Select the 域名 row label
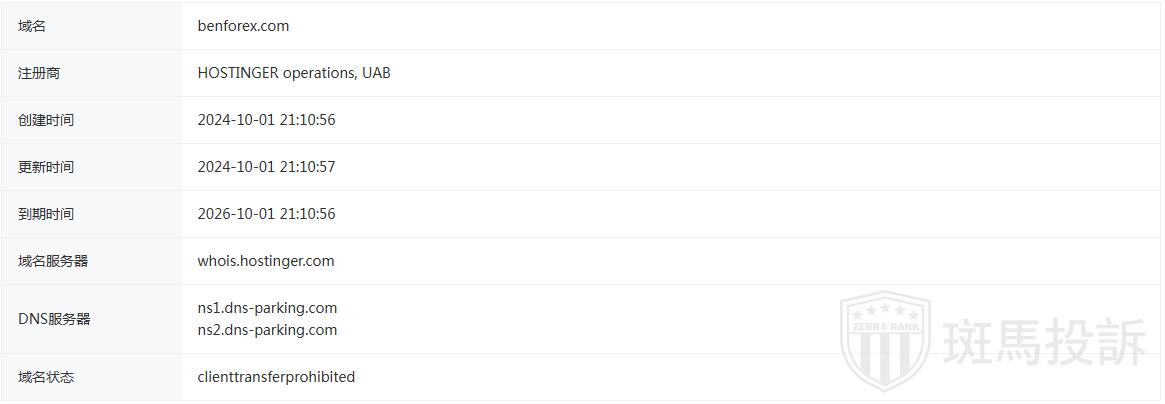 [x=32, y=26]
